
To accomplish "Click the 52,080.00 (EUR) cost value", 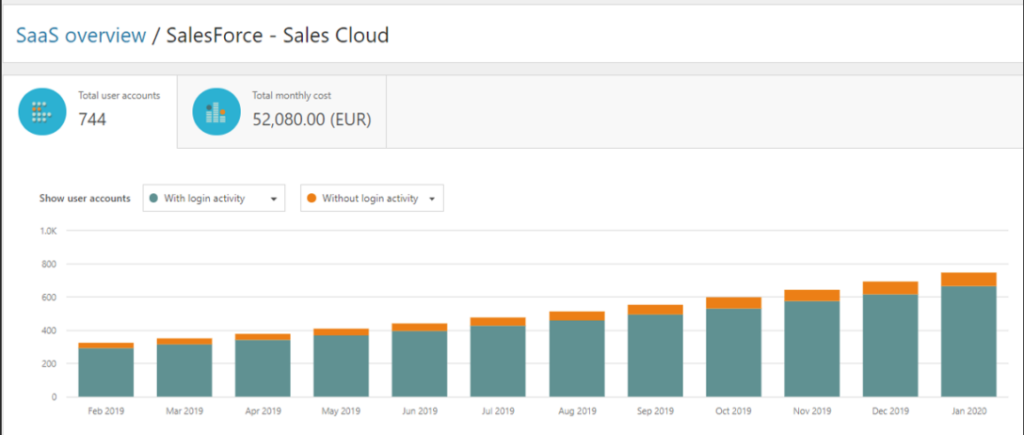I will tap(312, 120).
